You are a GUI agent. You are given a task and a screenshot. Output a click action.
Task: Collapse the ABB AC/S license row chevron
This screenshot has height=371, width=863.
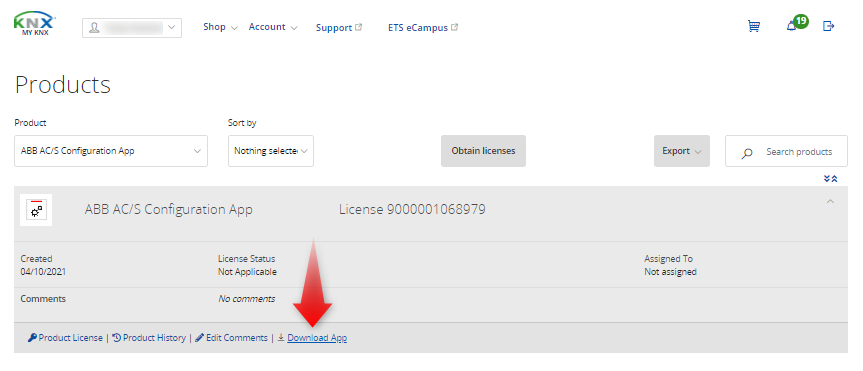click(x=830, y=202)
